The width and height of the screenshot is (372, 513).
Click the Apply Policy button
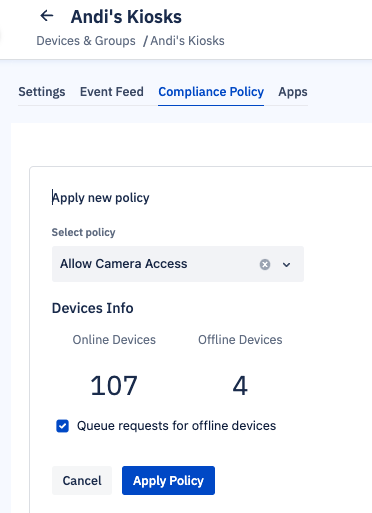(x=168, y=480)
